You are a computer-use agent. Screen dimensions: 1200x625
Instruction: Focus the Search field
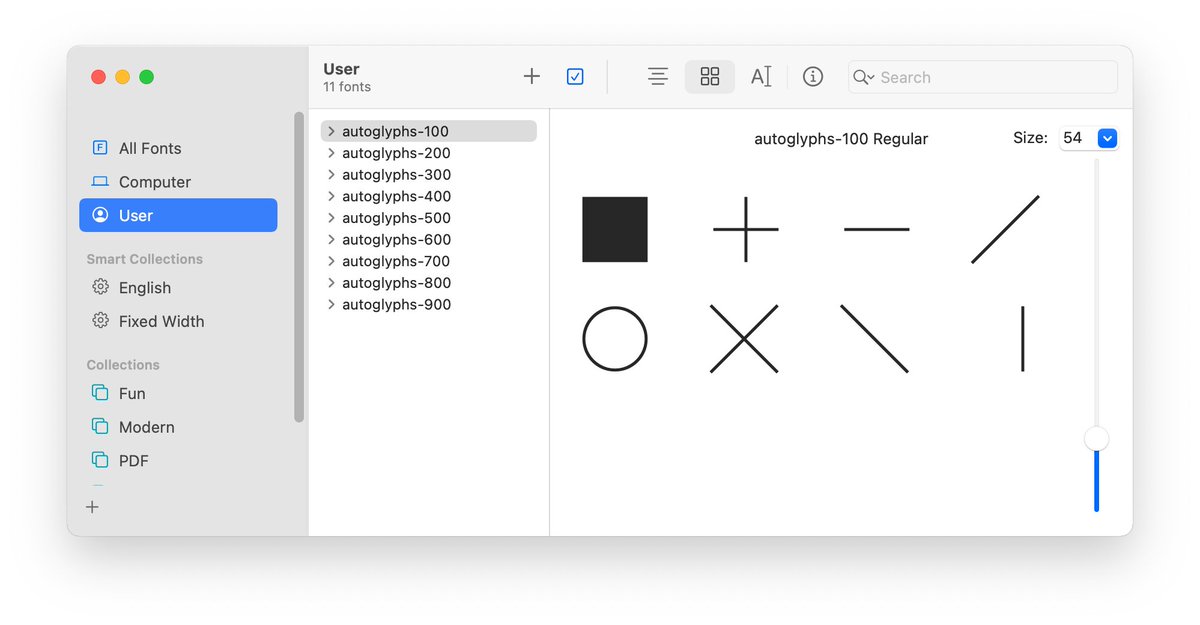click(x=983, y=77)
